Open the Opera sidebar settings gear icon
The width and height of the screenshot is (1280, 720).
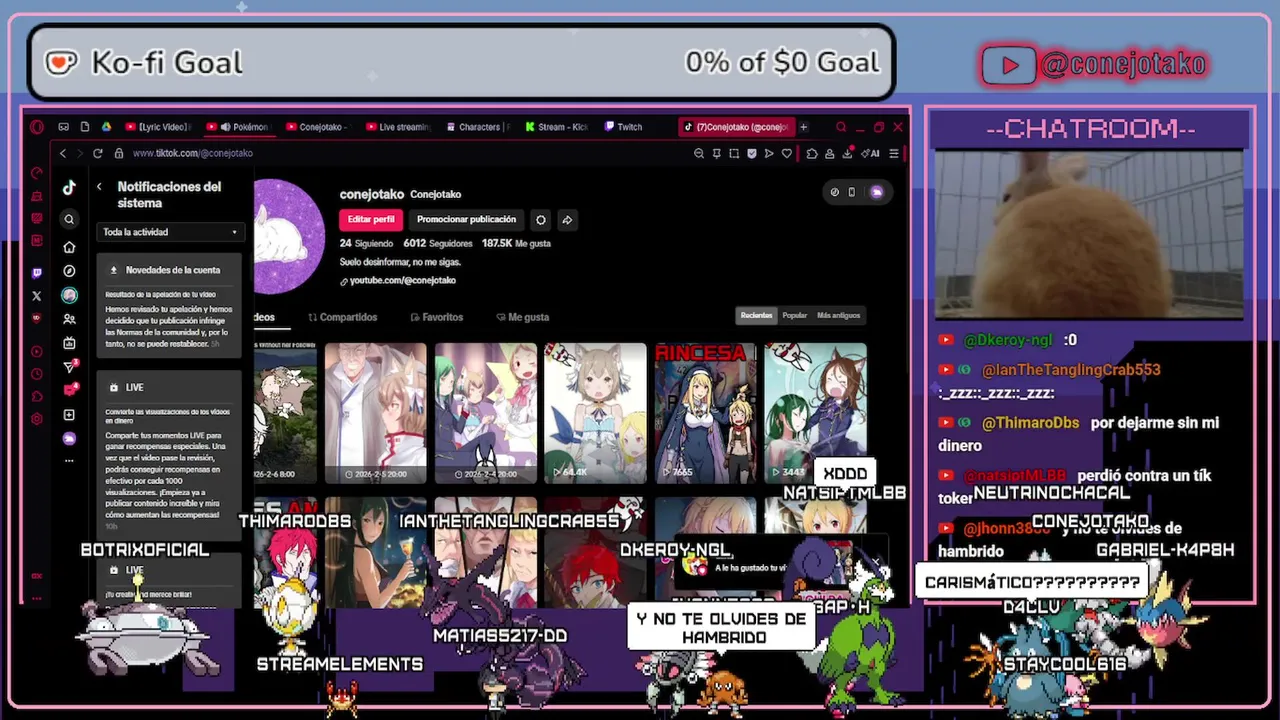point(37,418)
